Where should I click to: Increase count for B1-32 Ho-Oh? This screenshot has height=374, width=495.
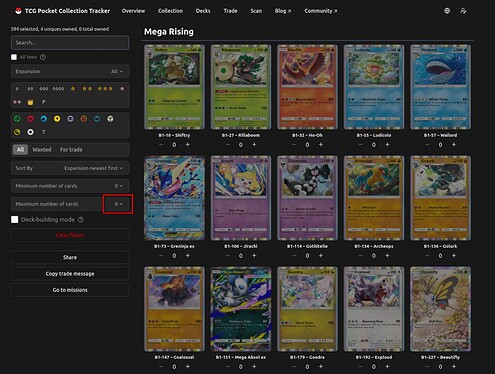click(x=321, y=145)
